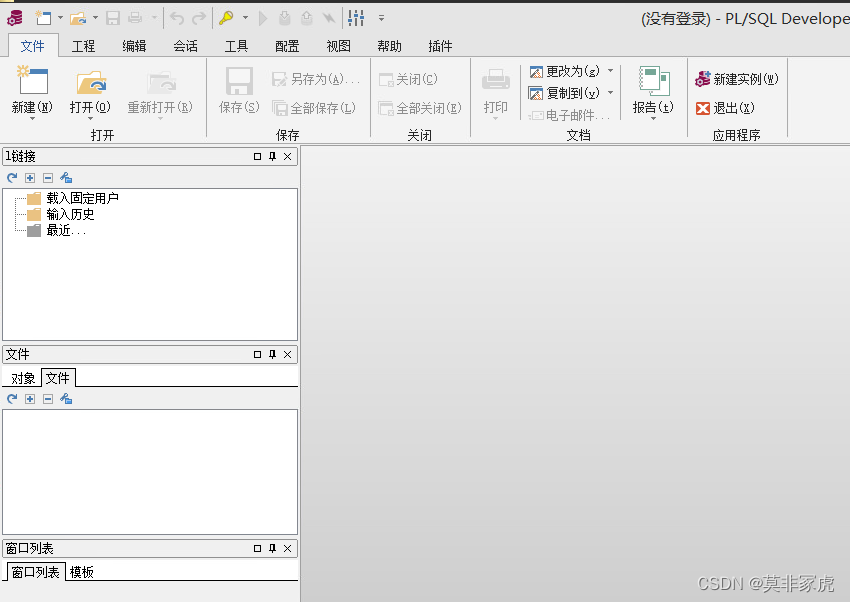The width and height of the screenshot is (850, 602).
Task: Click the expand-all plus icon in 链接 panel
Action: point(30,178)
